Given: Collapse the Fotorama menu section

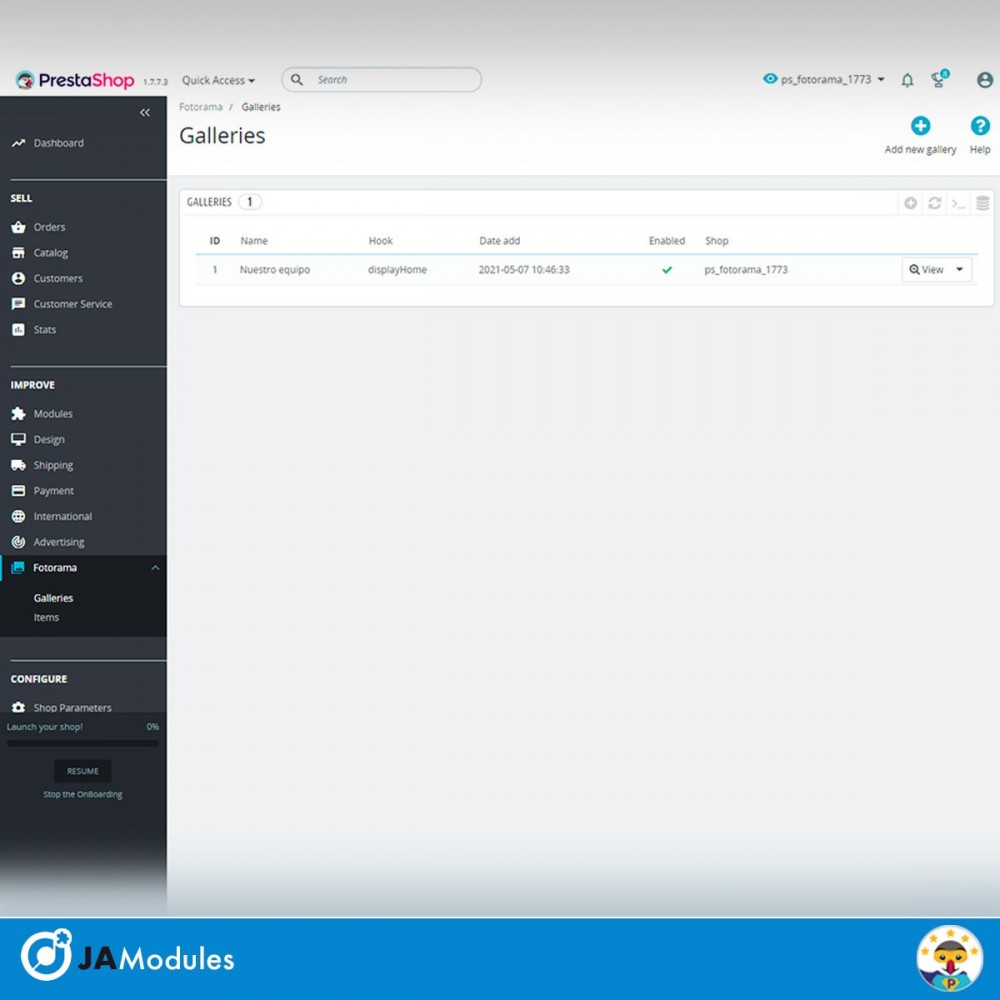Looking at the screenshot, I should tap(155, 568).
